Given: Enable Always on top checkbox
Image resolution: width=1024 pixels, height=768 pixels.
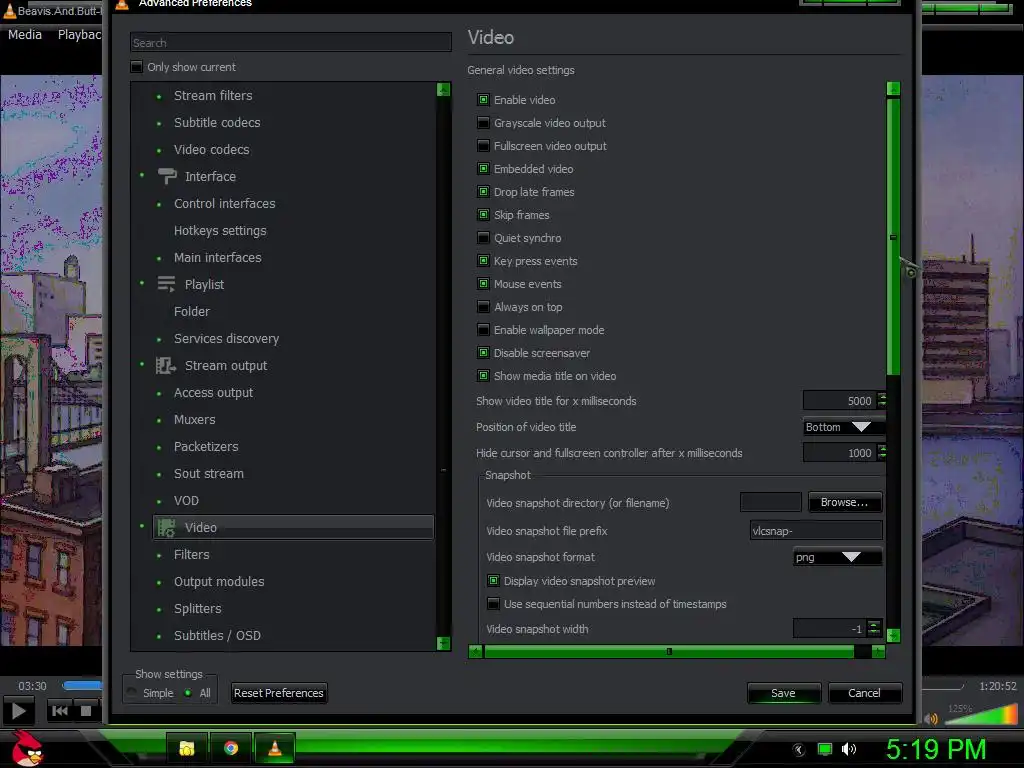Looking at the screenshot, I should (483, 306).
